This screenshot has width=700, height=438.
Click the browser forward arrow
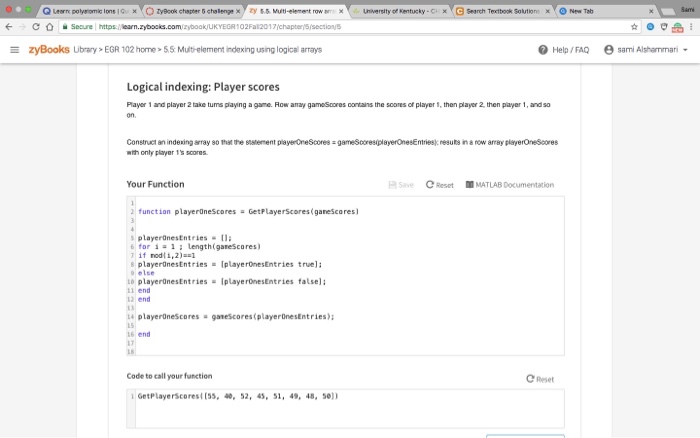click(22, 27)
